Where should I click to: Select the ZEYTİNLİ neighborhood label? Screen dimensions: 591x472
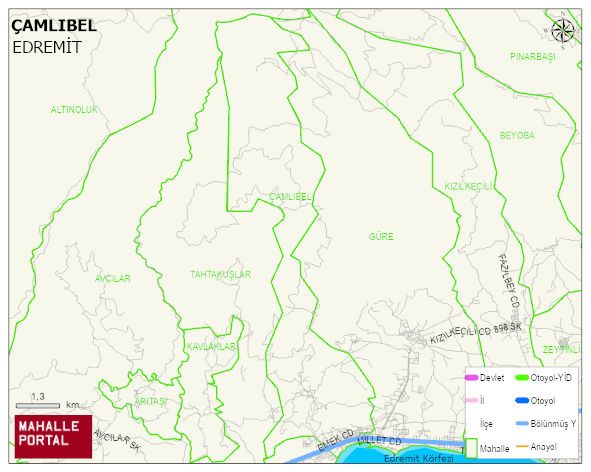(x=561, y=349)
